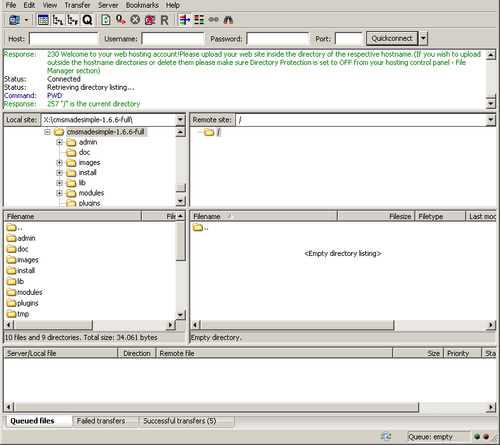Open the Server menu
Screen dimensions: 500x445
pyautogui.click(x=108, y=5)
